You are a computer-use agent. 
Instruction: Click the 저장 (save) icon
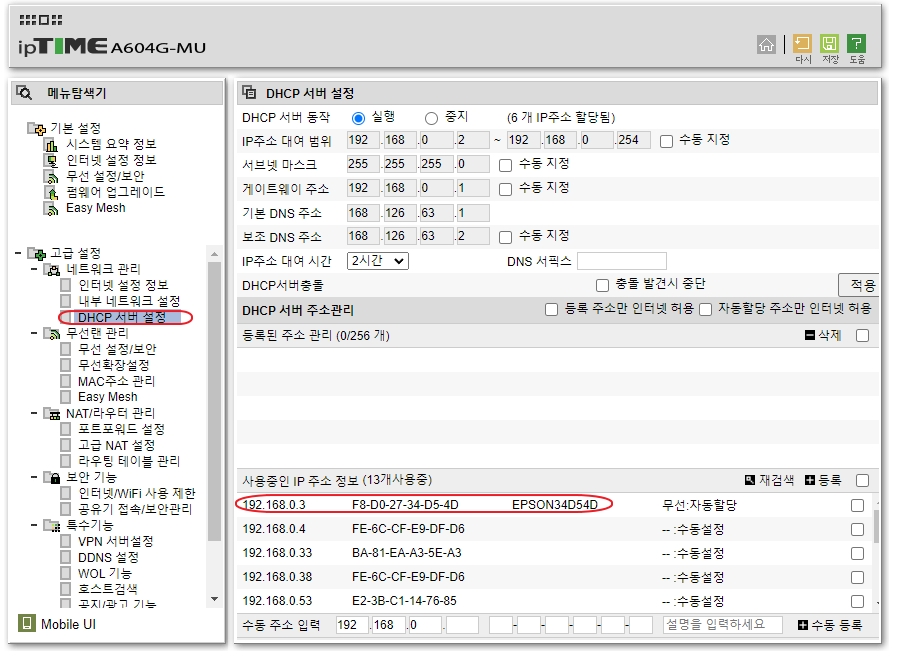829,44
